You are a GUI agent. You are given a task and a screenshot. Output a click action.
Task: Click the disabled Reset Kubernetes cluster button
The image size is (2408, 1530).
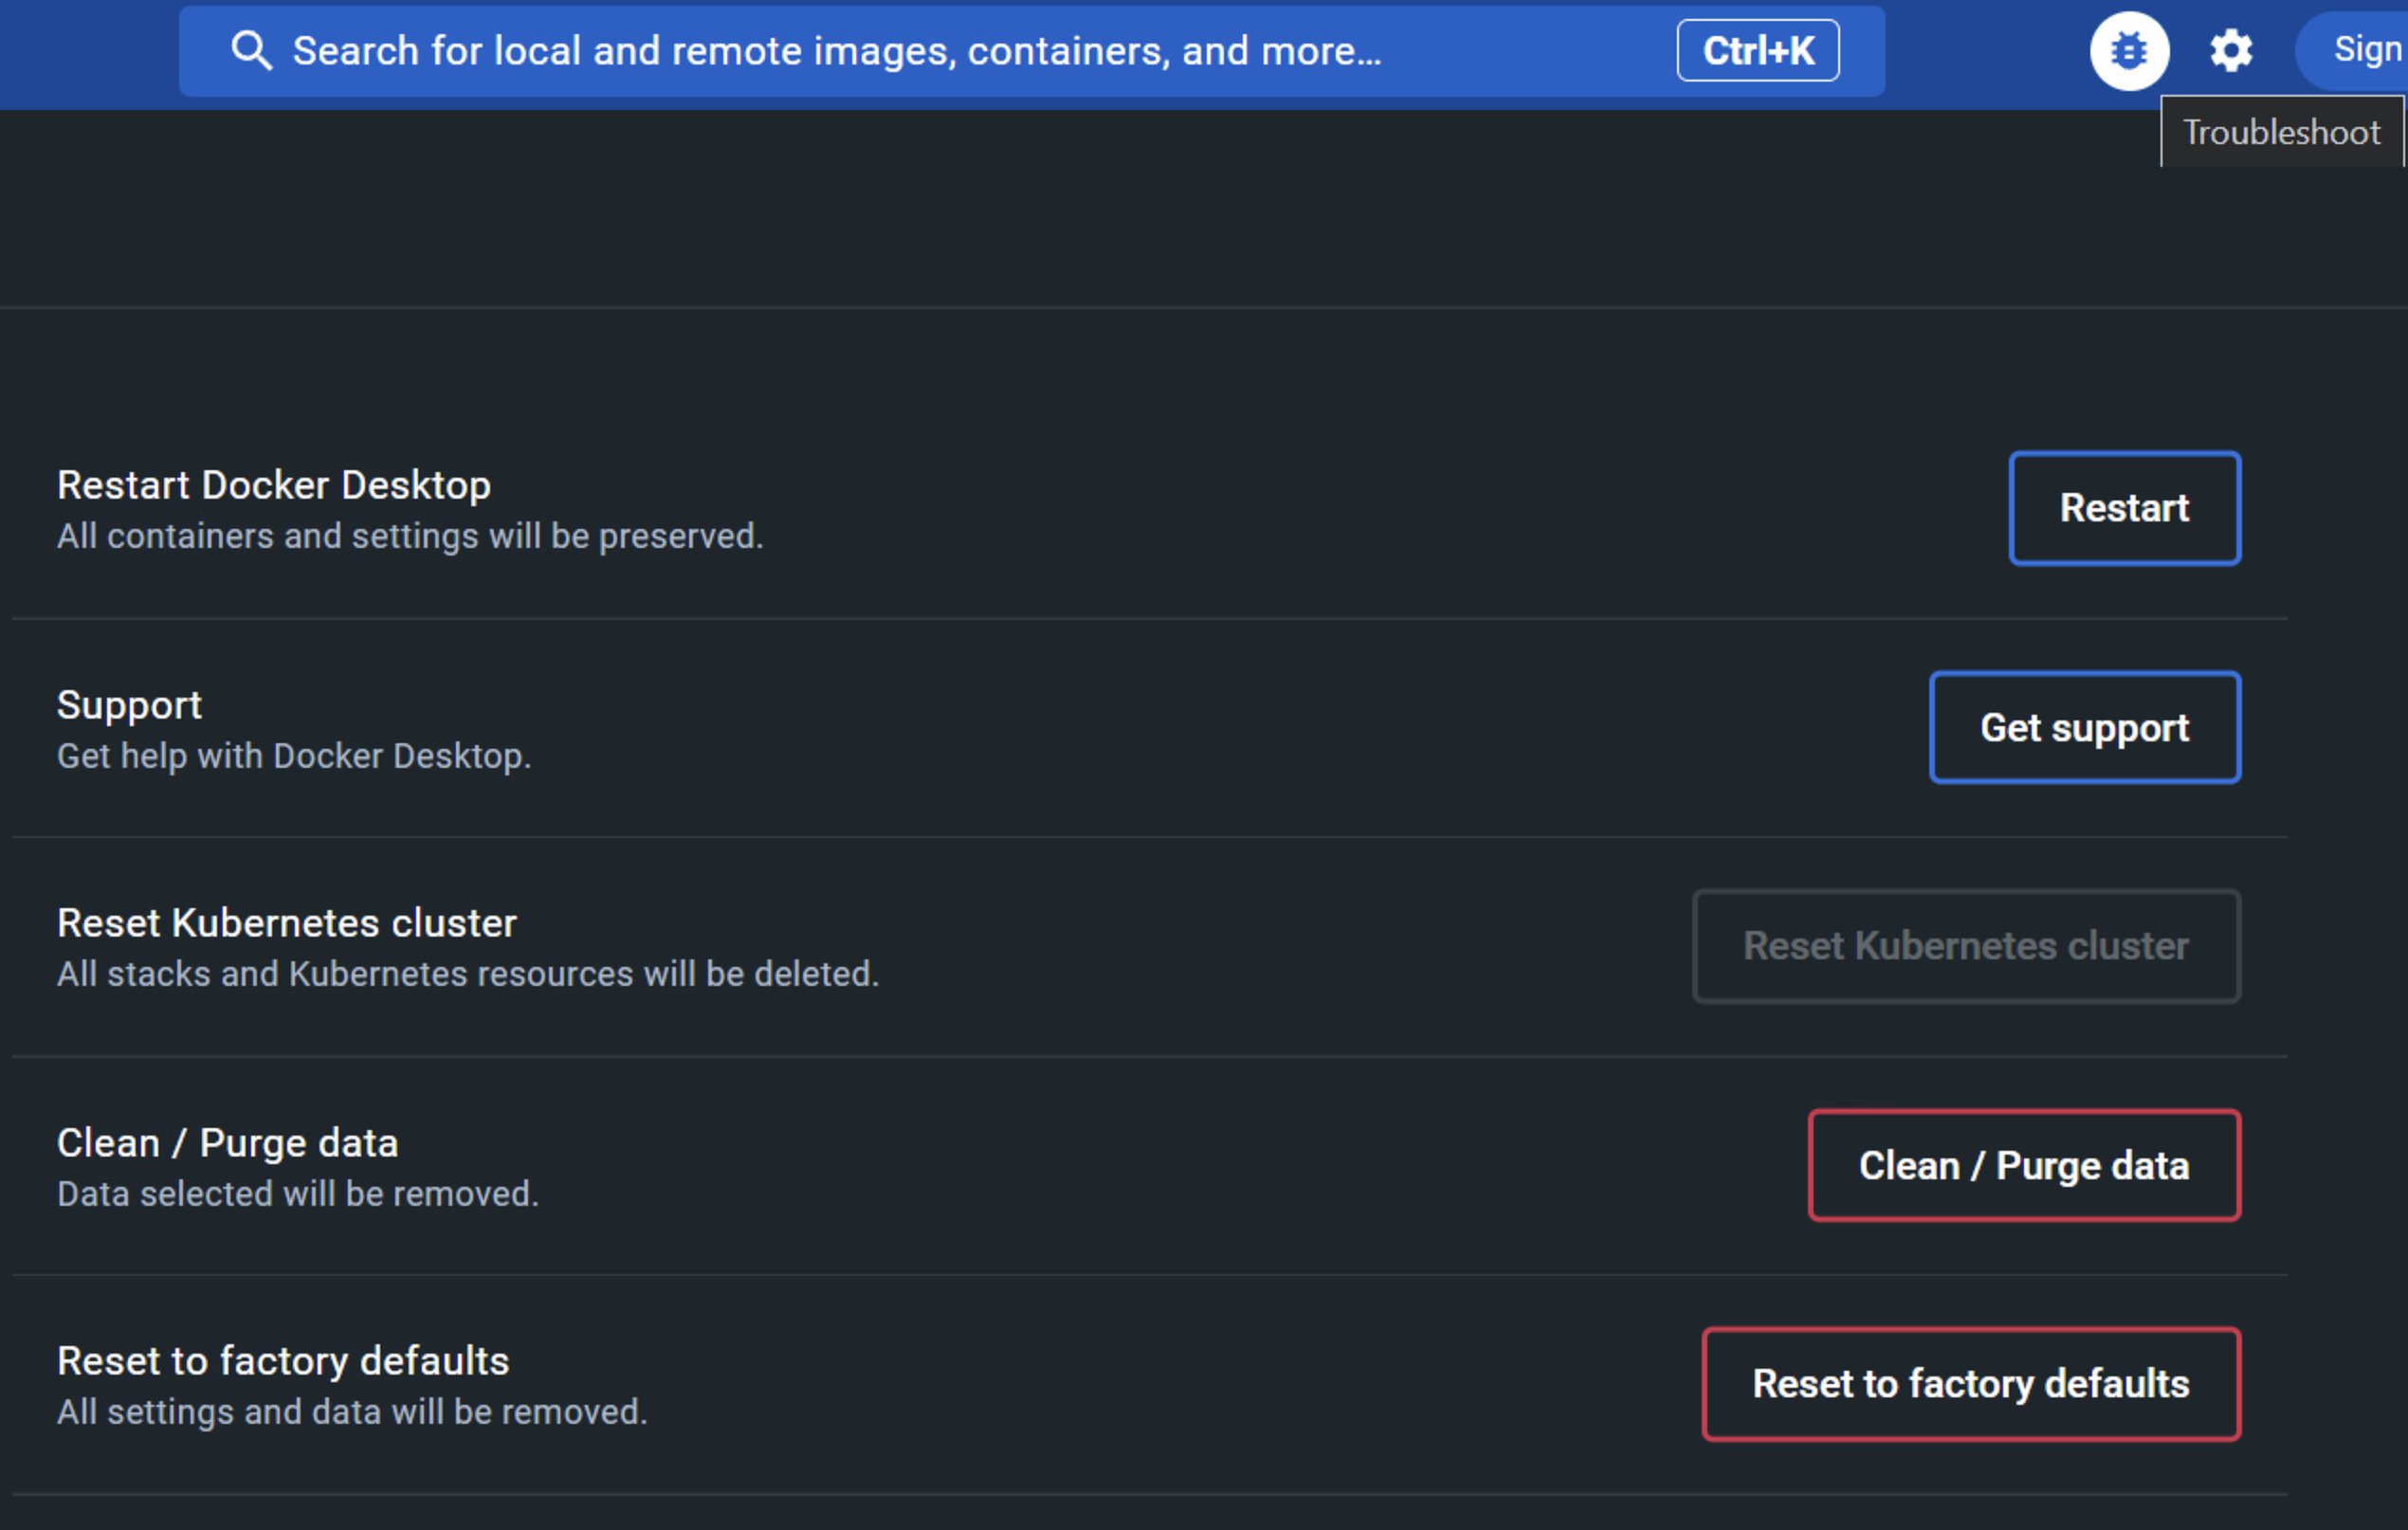coord(1966,946)
